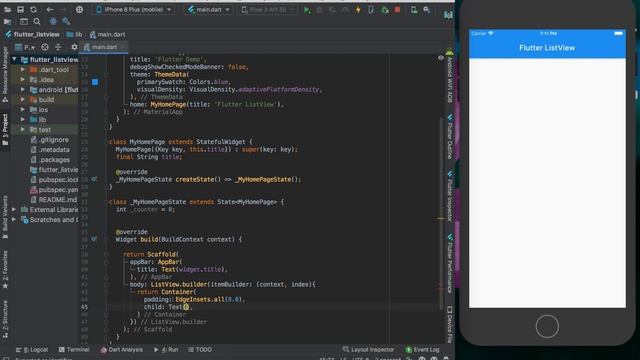
Task: Click the override gutter icon beside createState
Action: click(x=94, y=179)
